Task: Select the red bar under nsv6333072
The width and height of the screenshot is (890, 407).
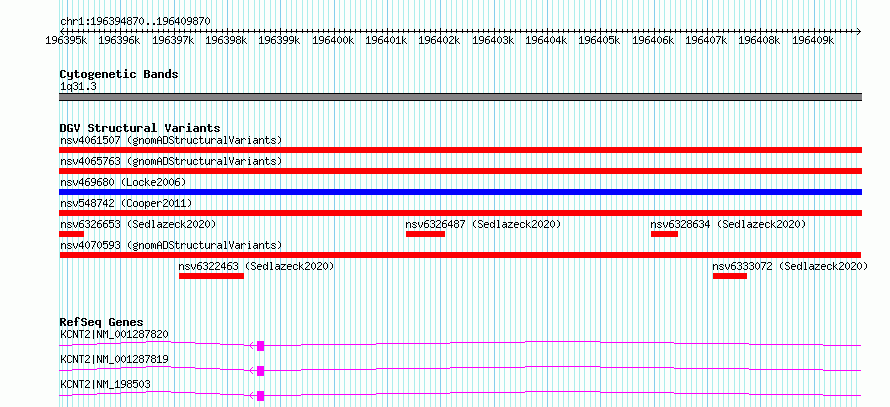Action: (730, 276)
